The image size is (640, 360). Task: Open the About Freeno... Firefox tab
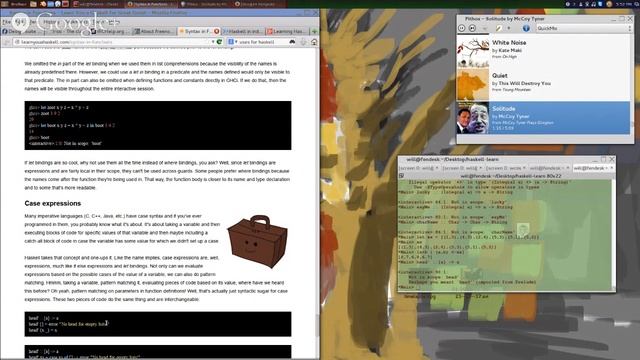coord(154,31)
